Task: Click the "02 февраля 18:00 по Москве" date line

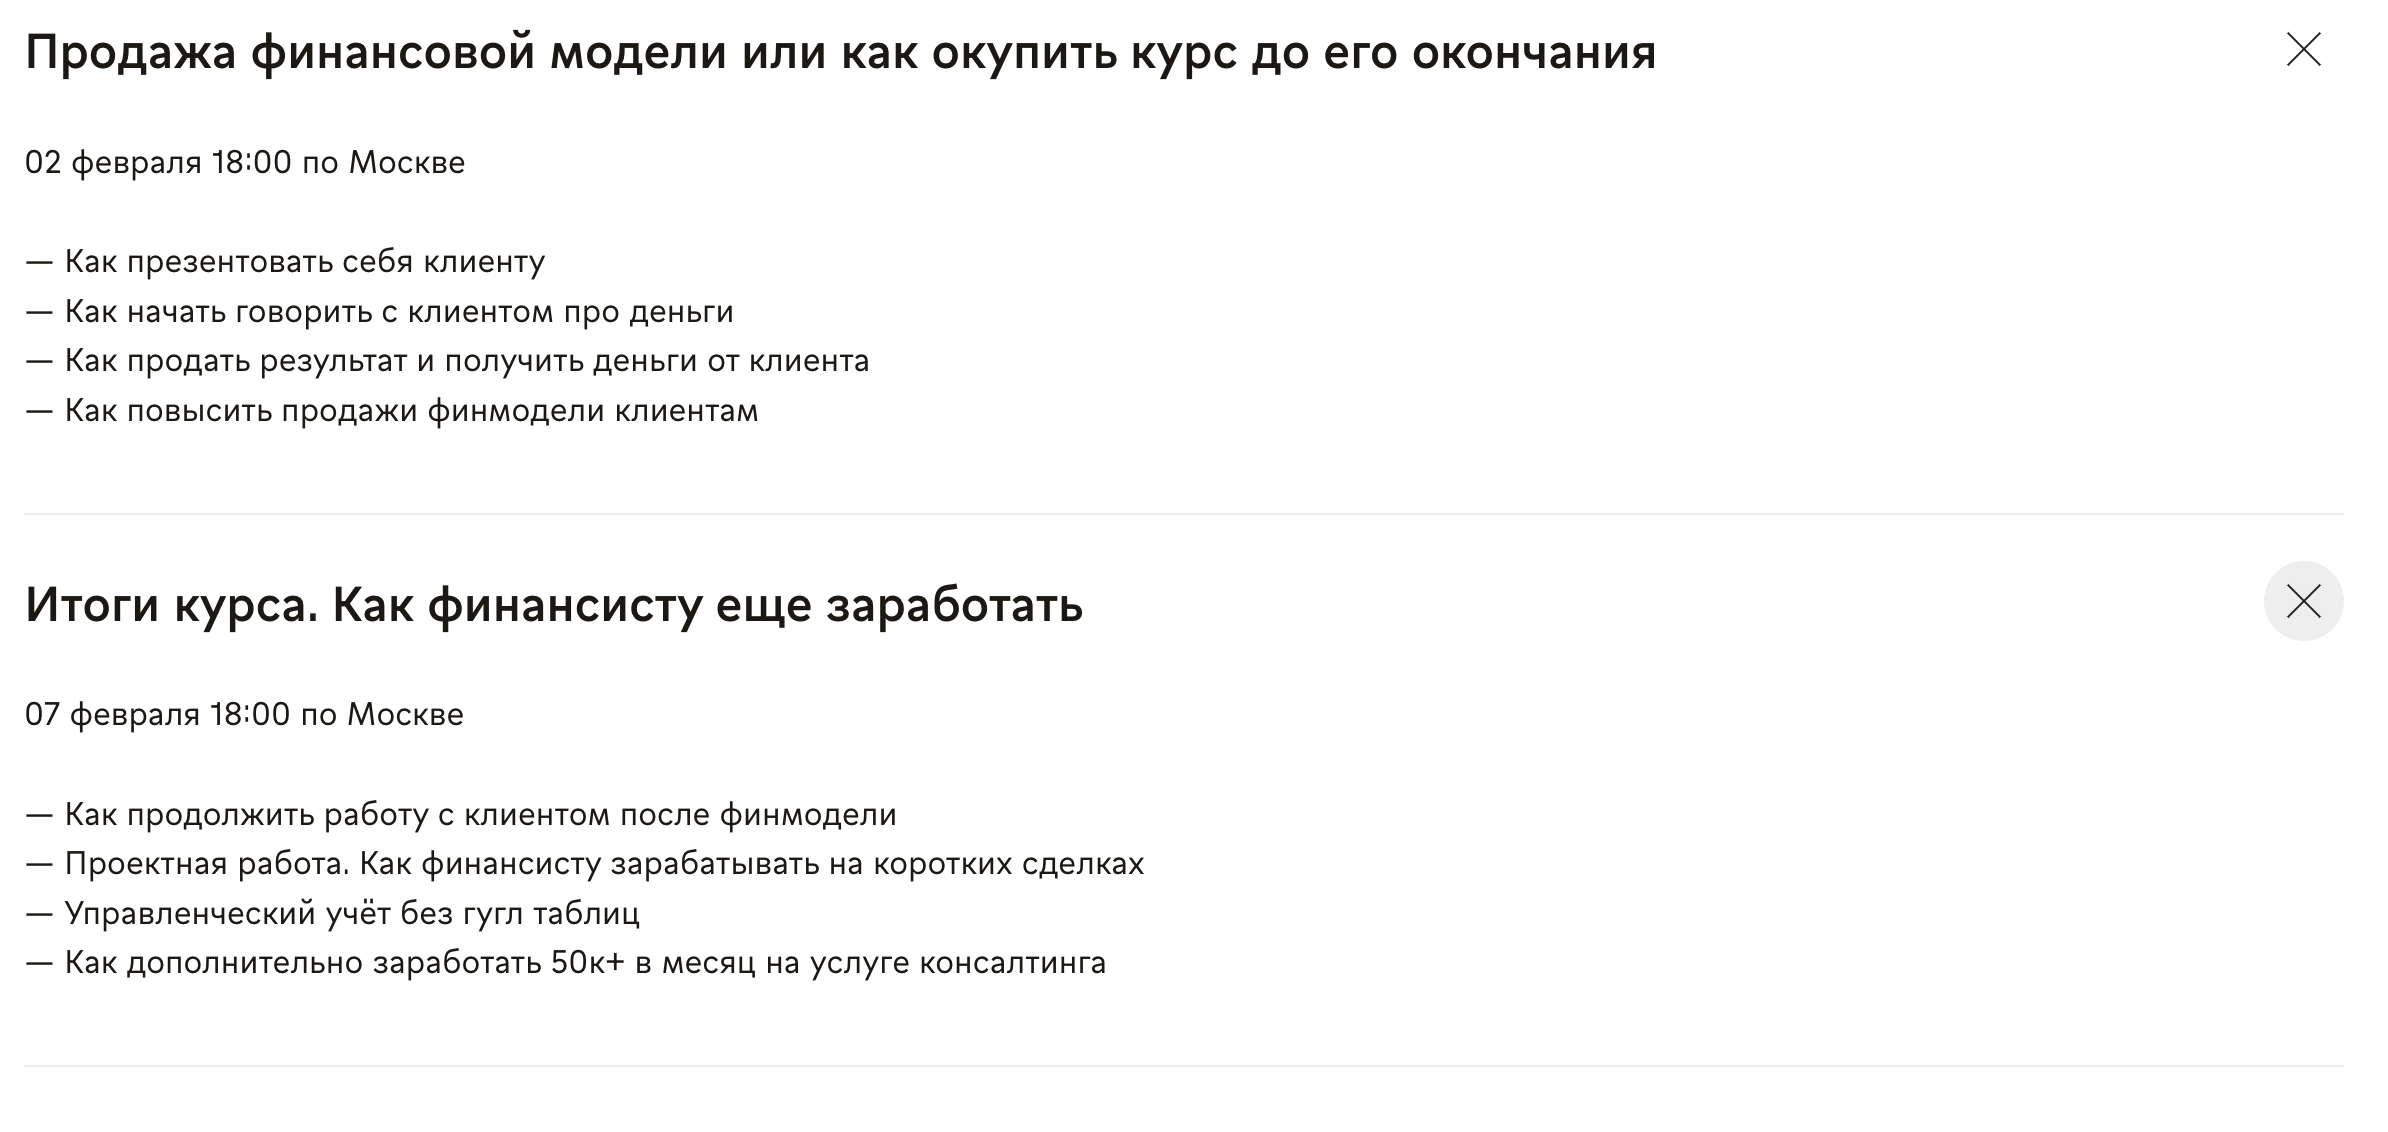Action: 245,162
